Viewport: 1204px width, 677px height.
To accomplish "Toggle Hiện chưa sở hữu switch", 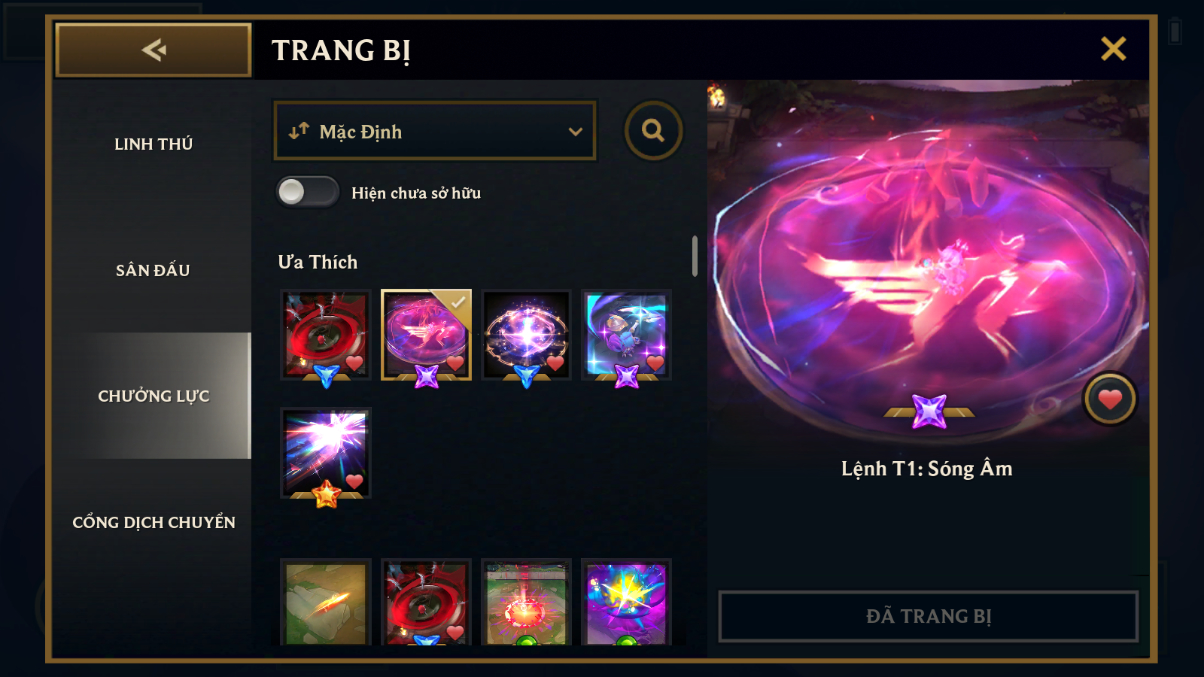I will [307, 192].
